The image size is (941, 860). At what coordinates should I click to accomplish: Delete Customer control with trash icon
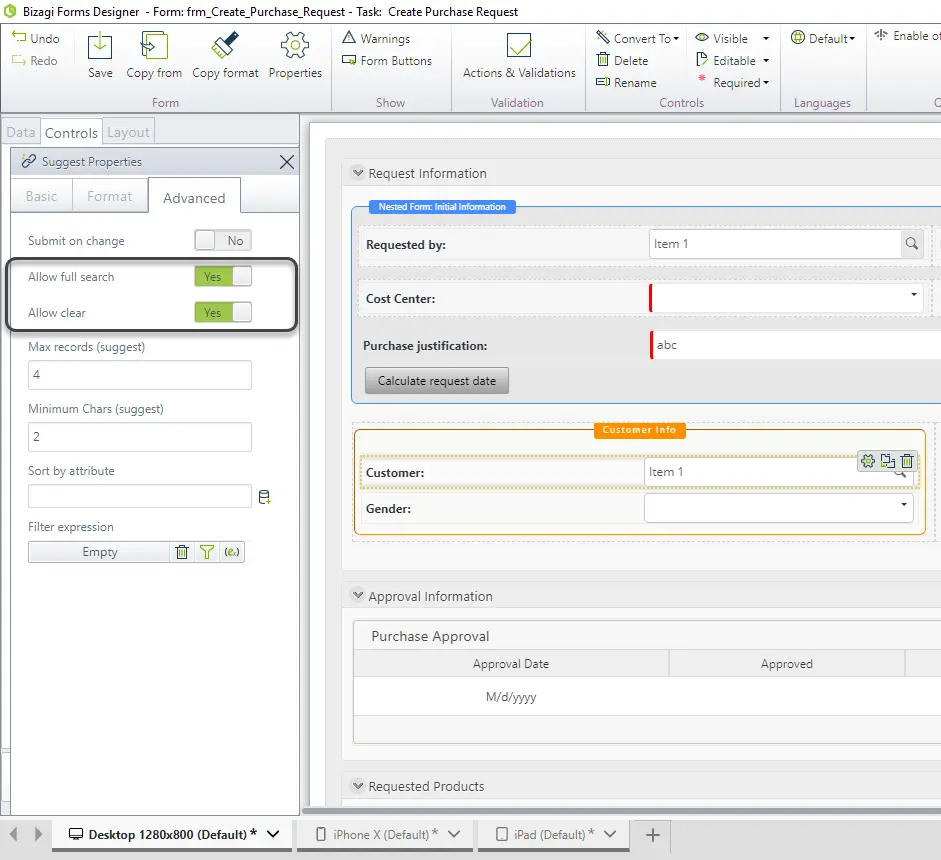907,461
